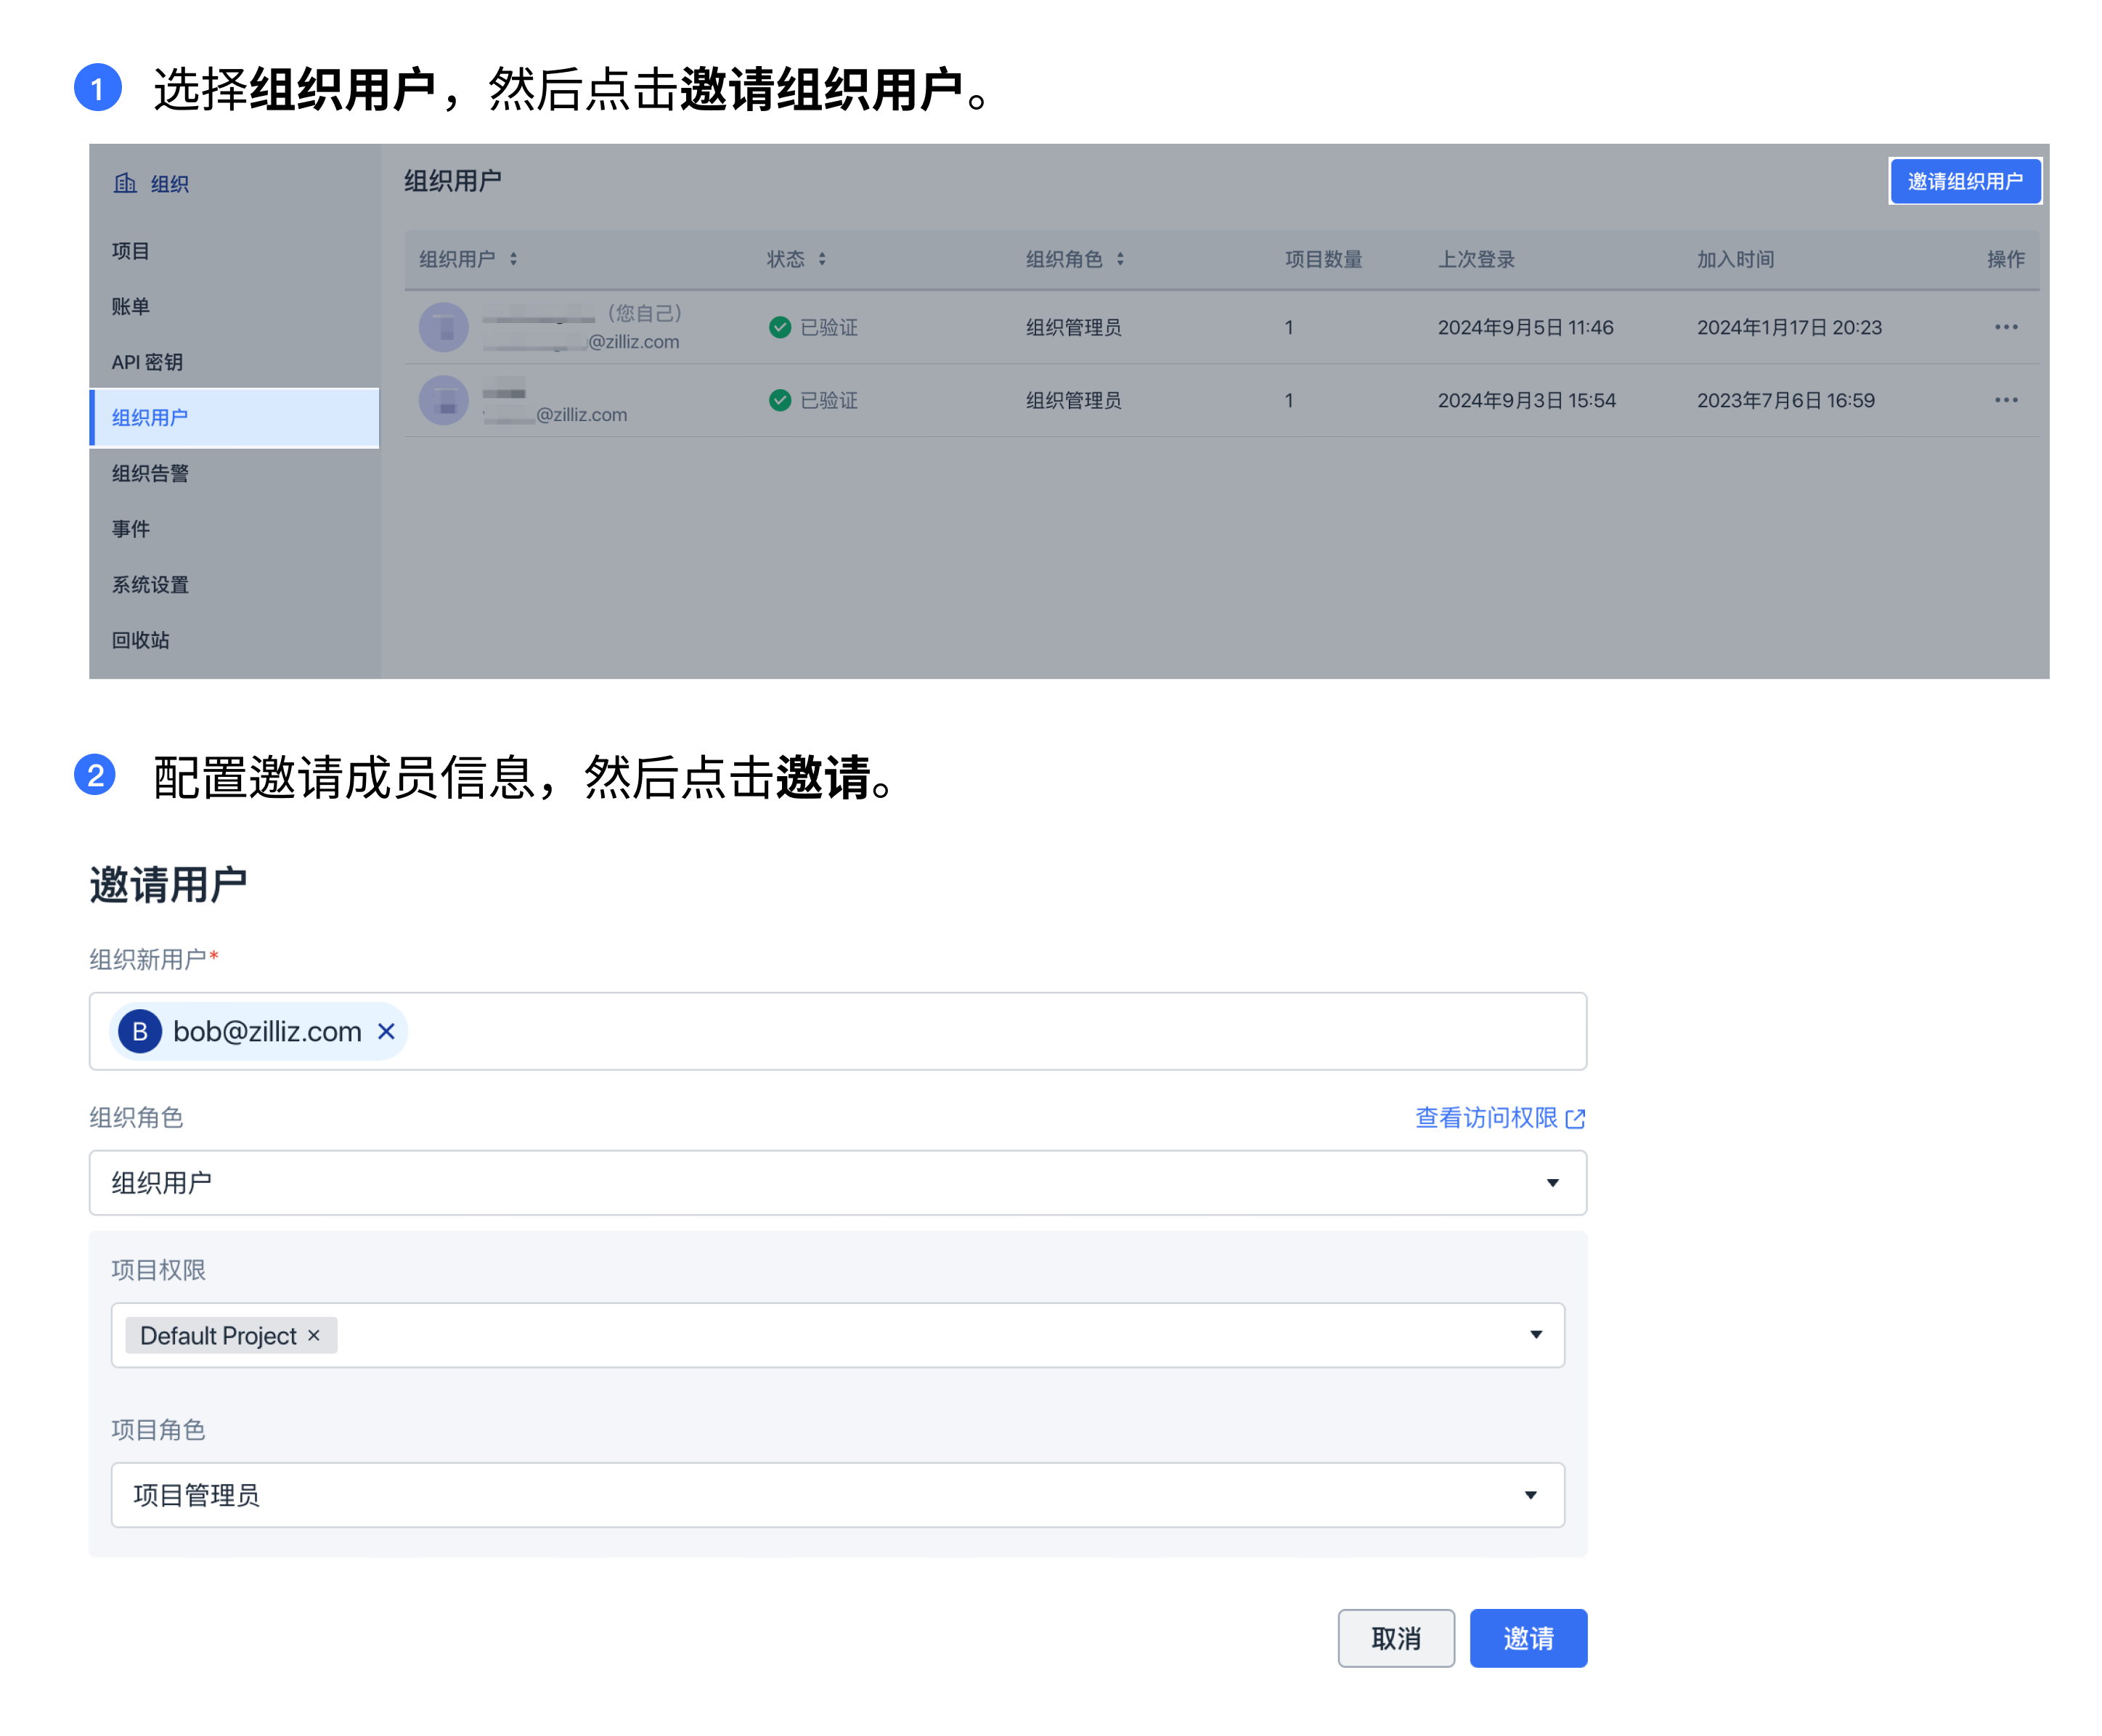2102x1736 pixels.
Task: Click the 上次登录 column header
Action: [1476, 259]
